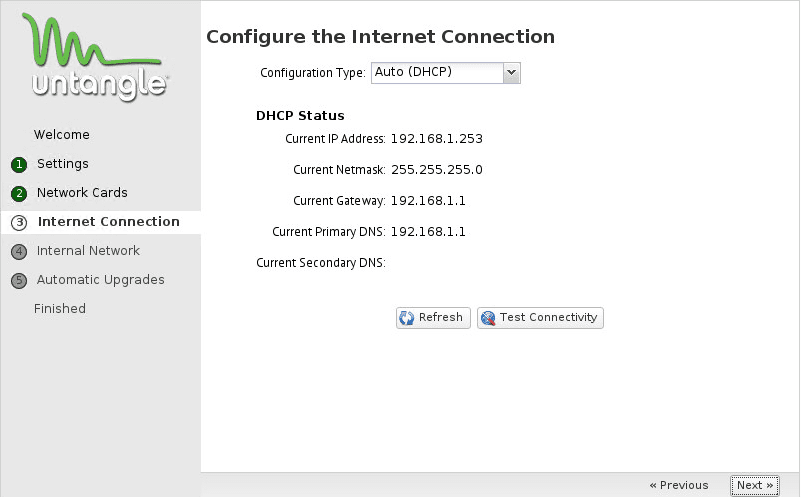Screen dimensions: 801x497
Task: Click the Refresh arrows icon
Action: tap(407, 318)
